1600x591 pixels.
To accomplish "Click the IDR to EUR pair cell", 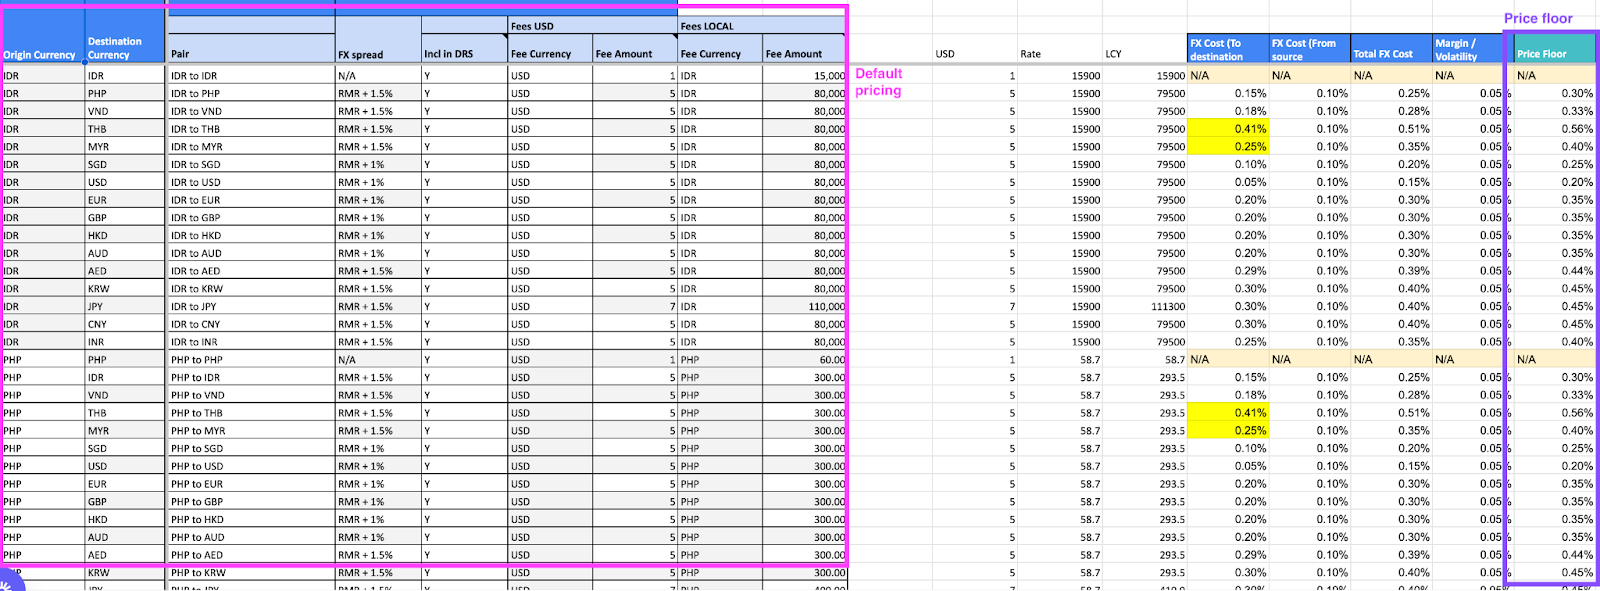I will pos(251,200).
